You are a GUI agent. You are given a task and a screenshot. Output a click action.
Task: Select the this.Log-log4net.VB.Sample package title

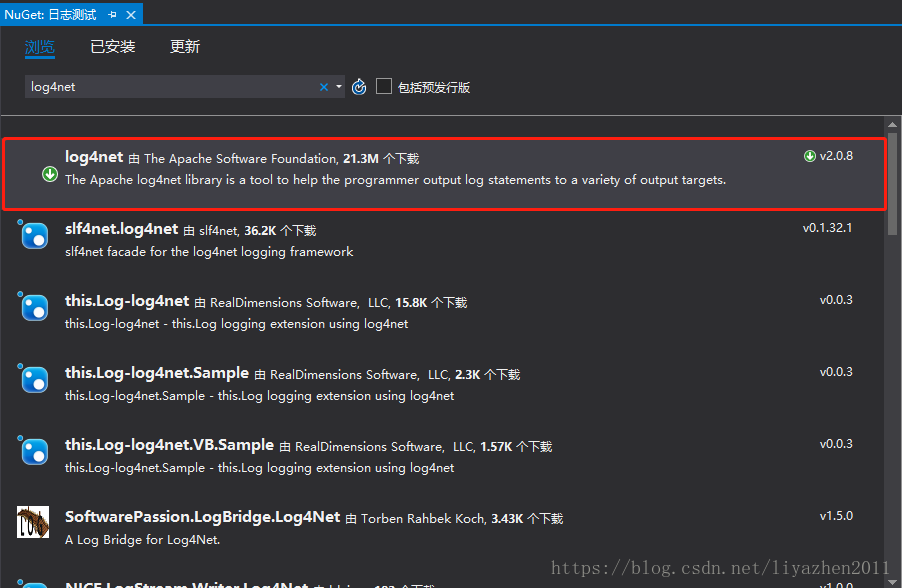coord(170,445)
